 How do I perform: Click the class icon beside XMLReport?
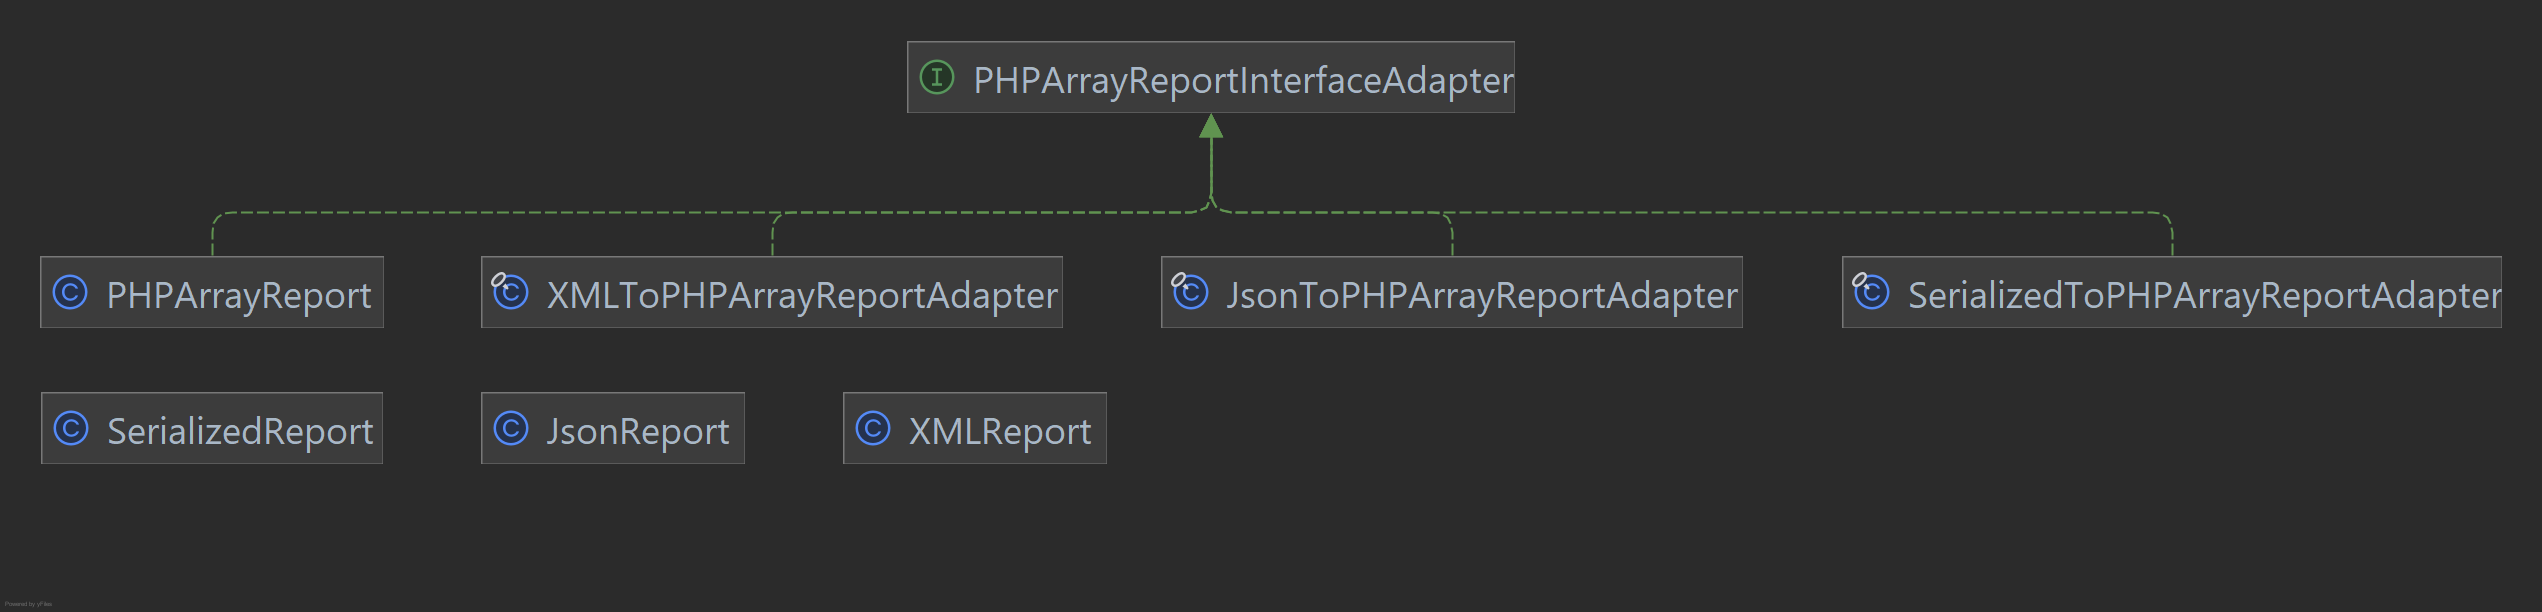pyautogui.click(x=873, y=429)
